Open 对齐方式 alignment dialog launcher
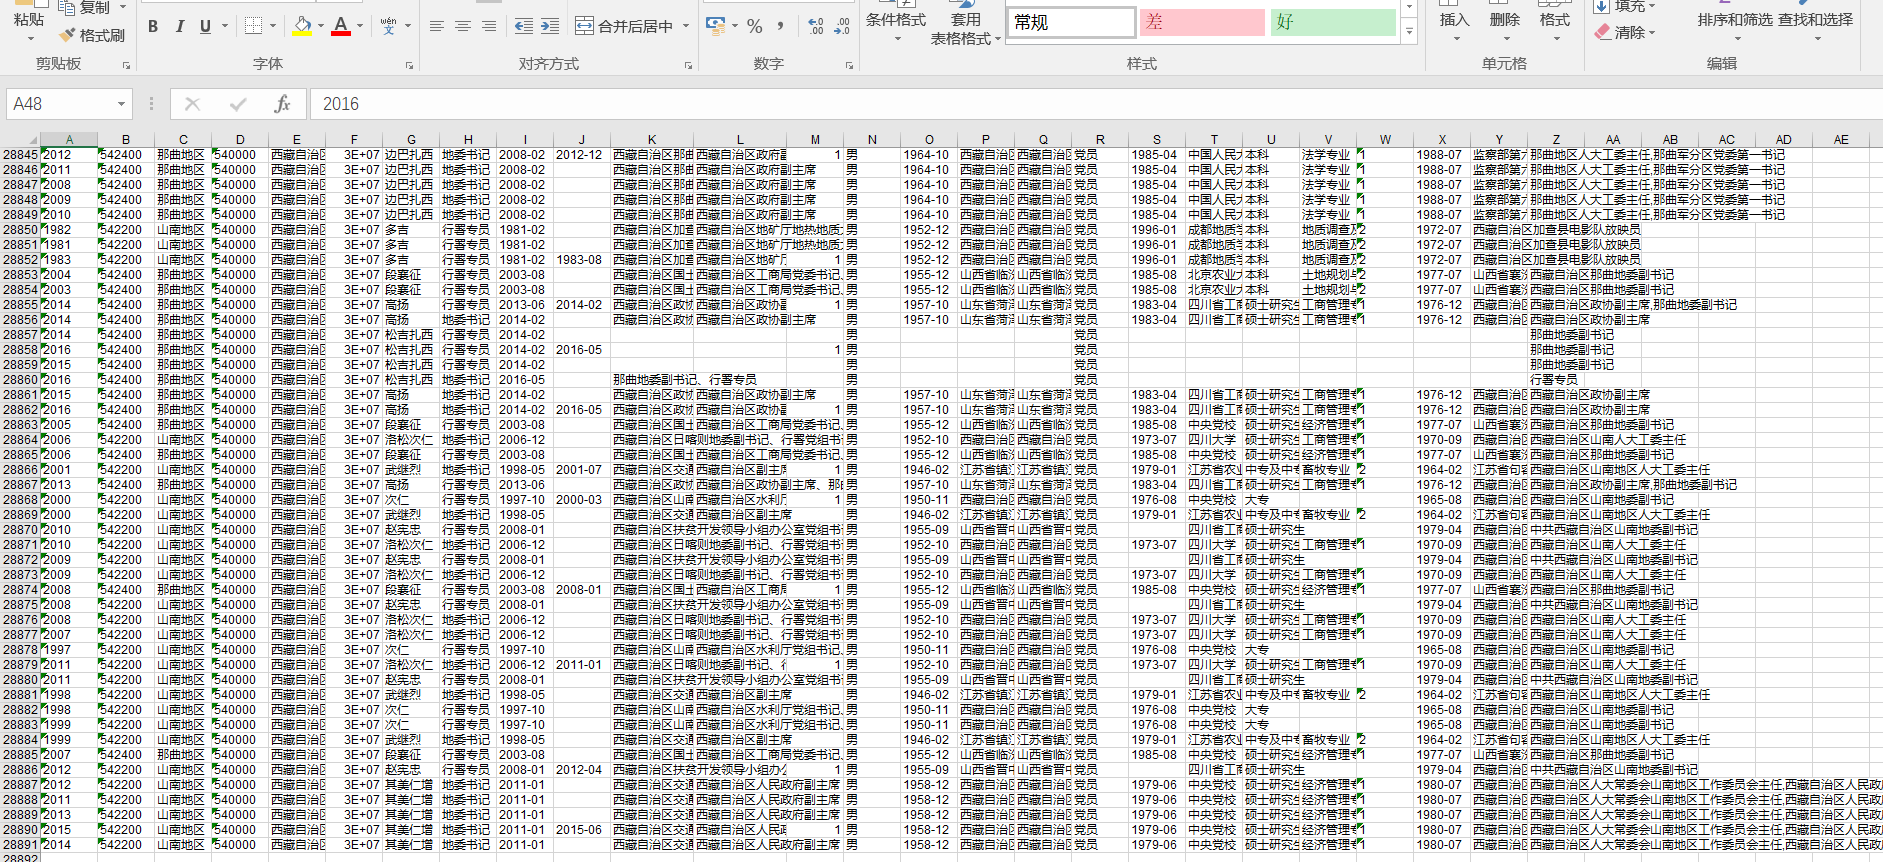 tap(688, 65)
